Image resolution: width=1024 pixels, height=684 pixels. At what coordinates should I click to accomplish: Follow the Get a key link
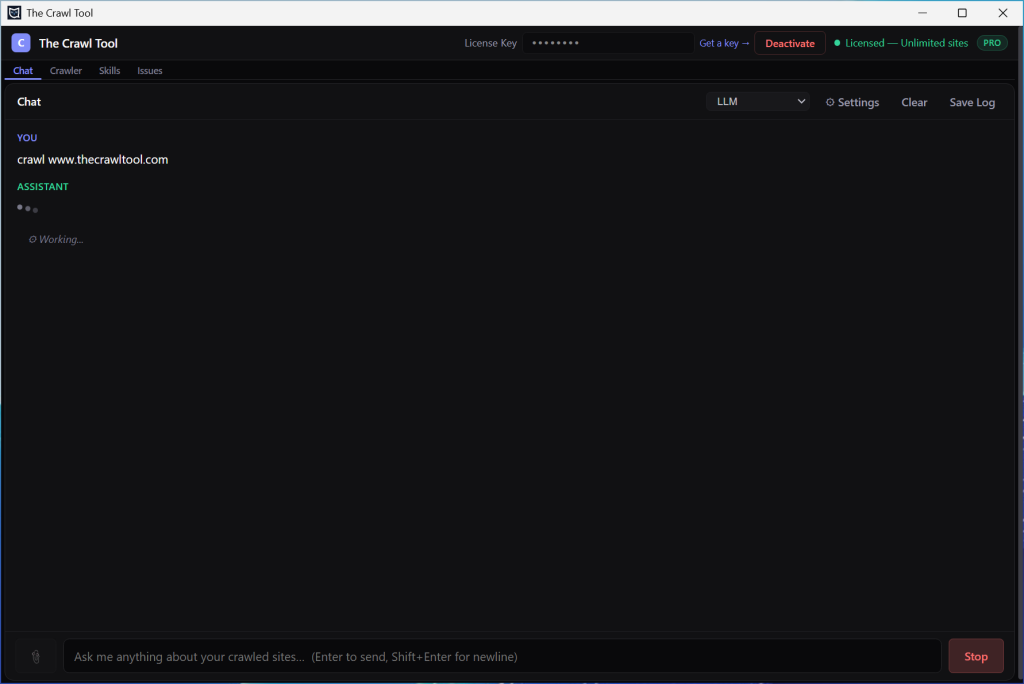(x=724, y=43)
